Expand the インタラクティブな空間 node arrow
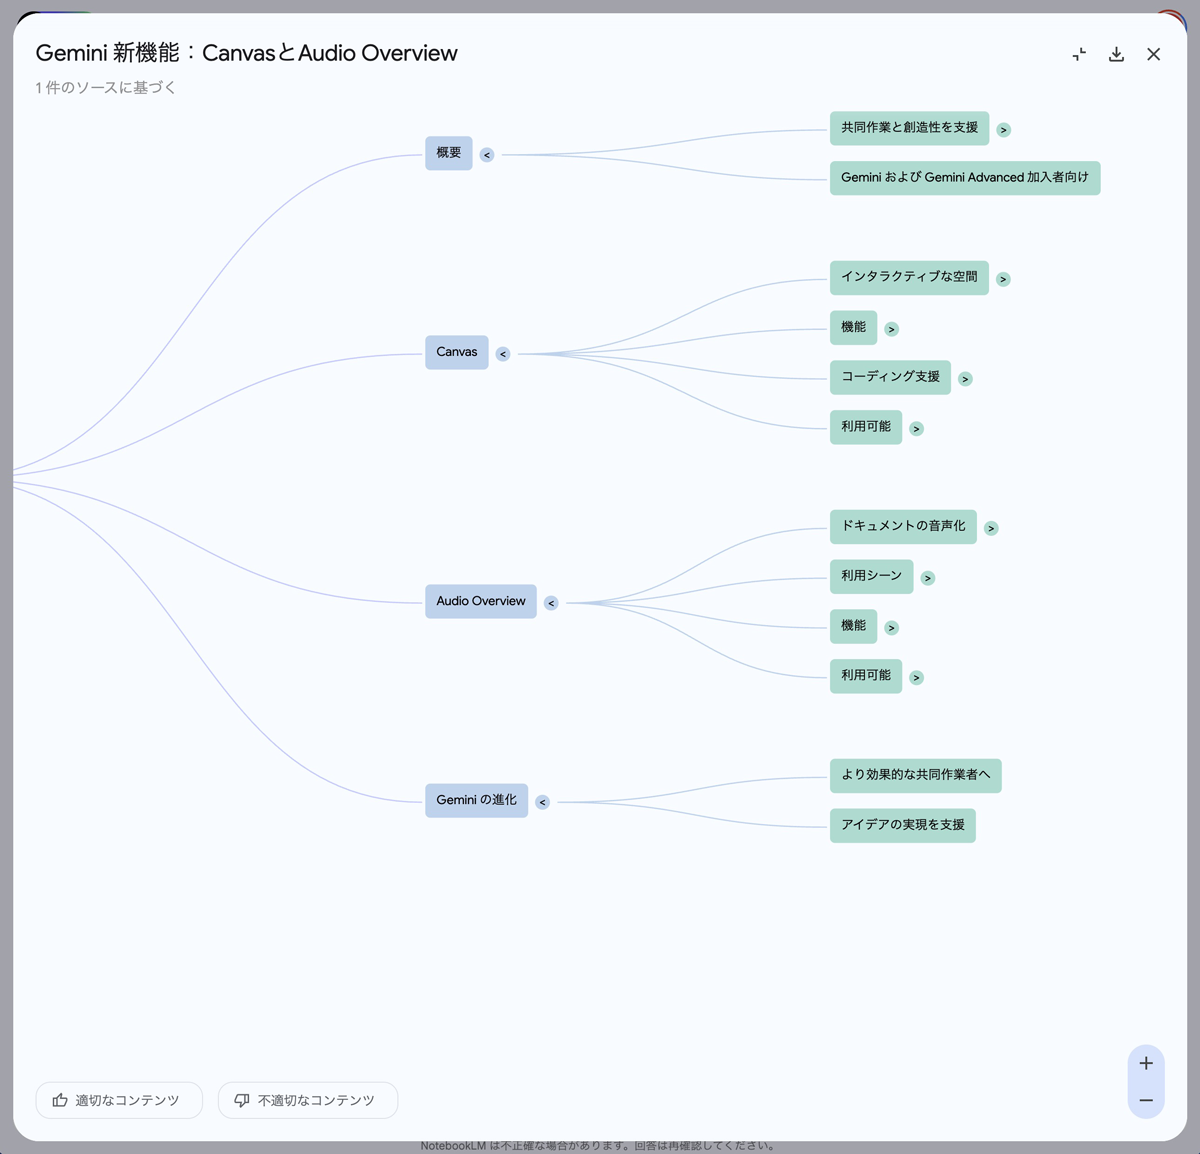Screen dimensions: 1200x1154 [1003, 279]
